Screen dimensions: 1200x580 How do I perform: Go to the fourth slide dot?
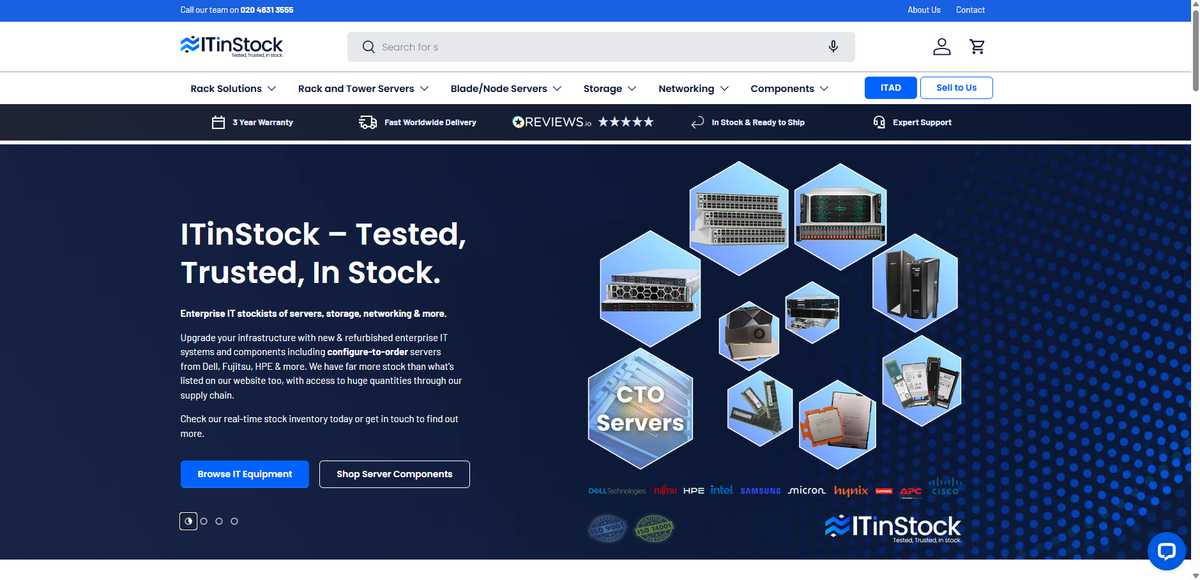[x=234, y=521]
